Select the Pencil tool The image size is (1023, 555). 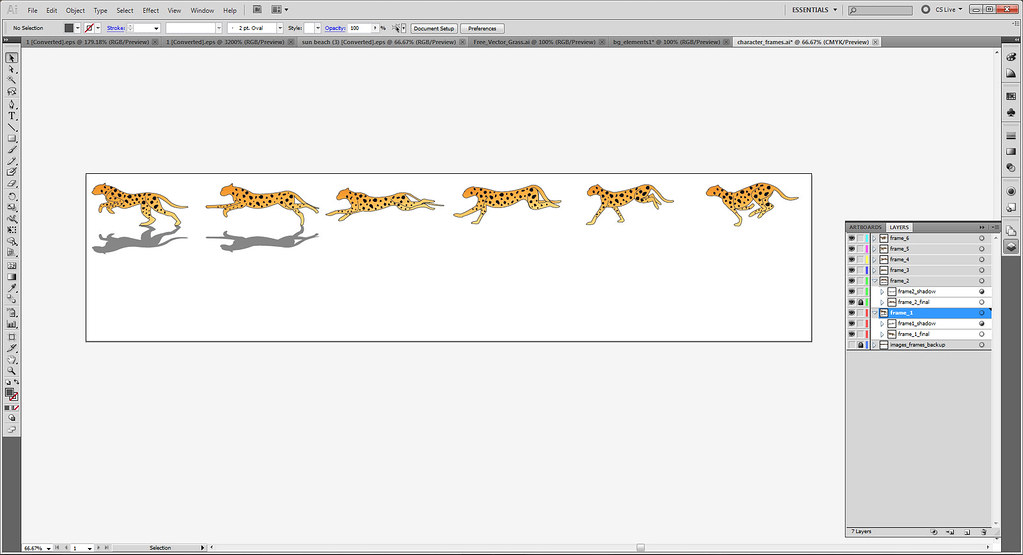[x=11, y=161]
